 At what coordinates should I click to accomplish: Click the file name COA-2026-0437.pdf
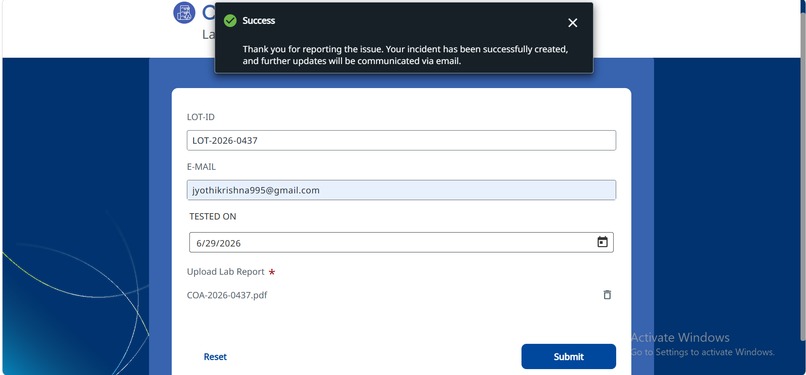pos(227,295)
